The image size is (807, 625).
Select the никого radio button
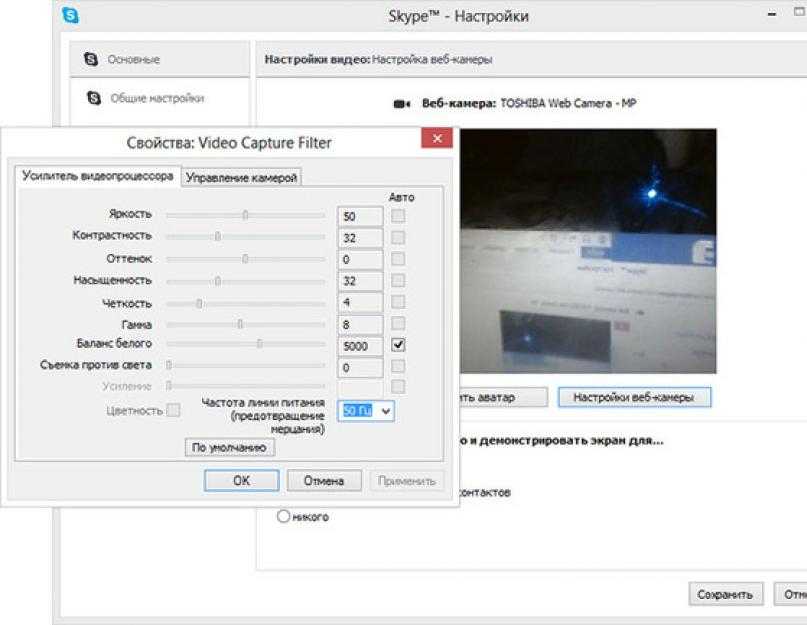(x=283, y=516)
